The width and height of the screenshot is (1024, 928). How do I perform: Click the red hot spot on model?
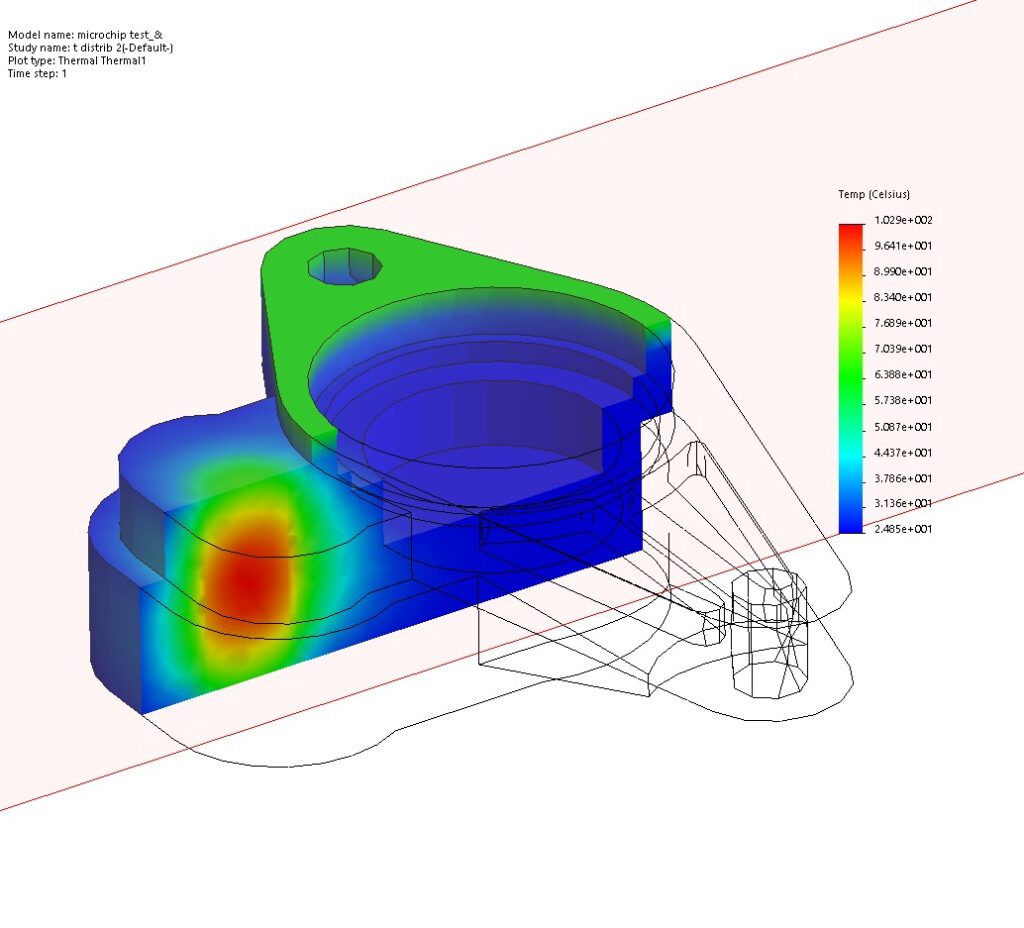[245, 578]
